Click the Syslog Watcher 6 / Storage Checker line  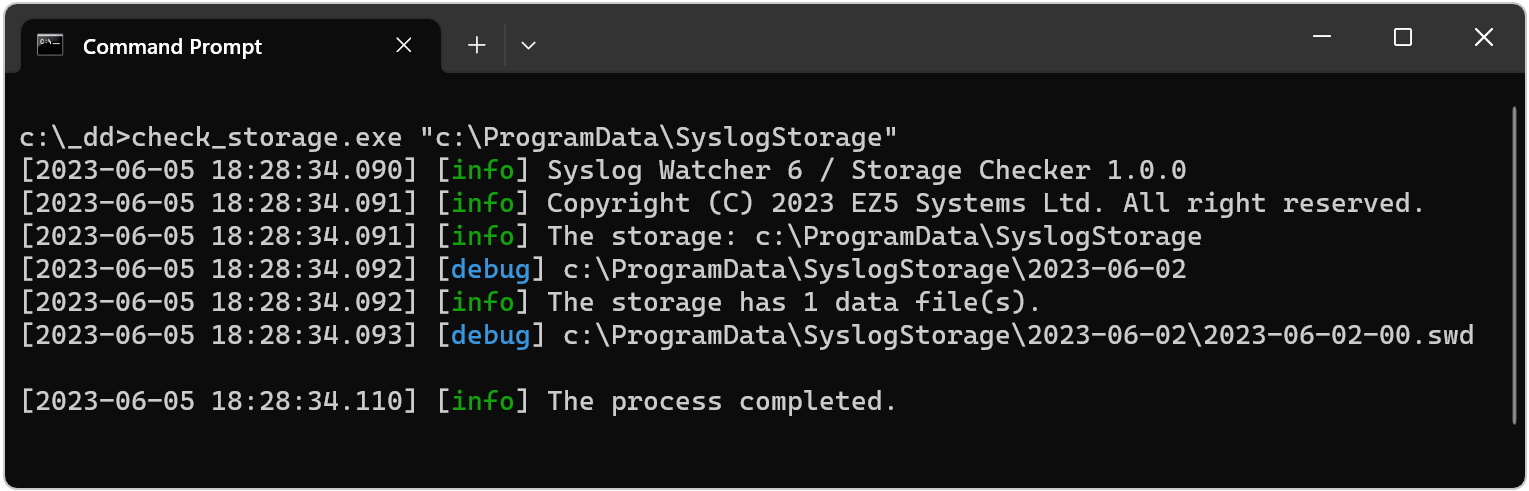(866, 170)
